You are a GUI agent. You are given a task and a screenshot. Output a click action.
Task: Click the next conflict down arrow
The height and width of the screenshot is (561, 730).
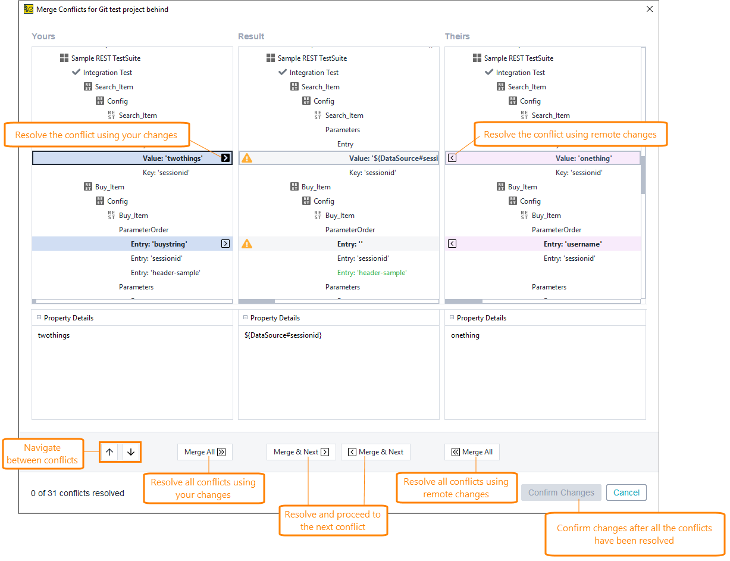[131, 452]
